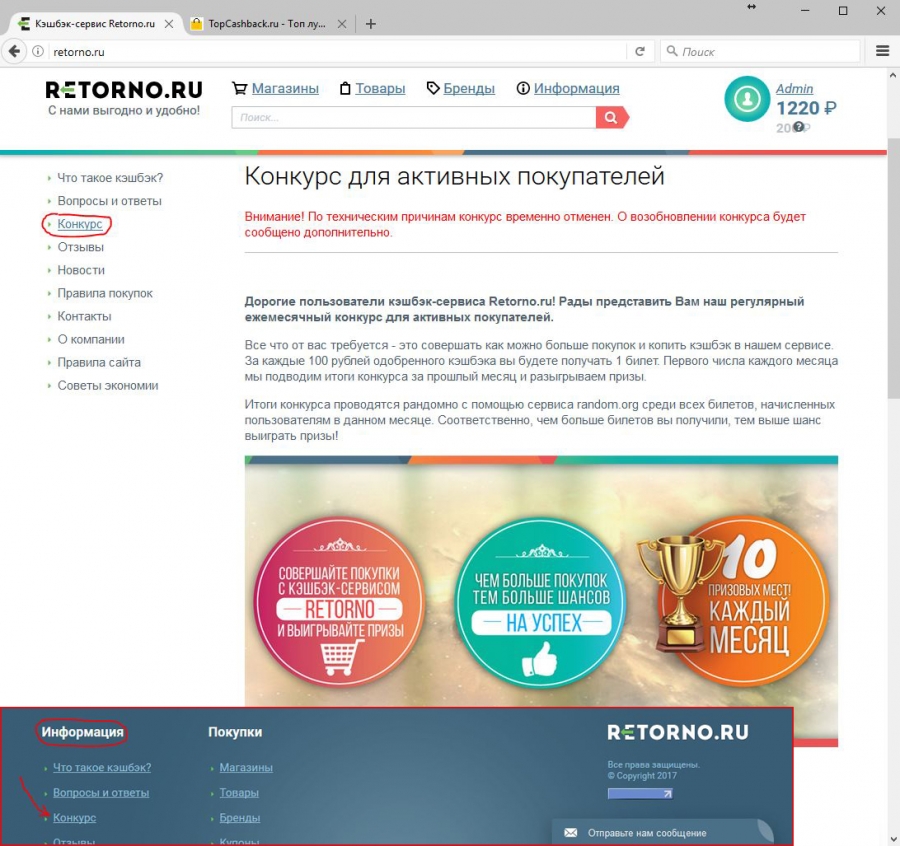Click the orange КАЖДЫЙ МЕСЯЦ circle banner
Screen dimensions: 900x846
tap(752, 601)
